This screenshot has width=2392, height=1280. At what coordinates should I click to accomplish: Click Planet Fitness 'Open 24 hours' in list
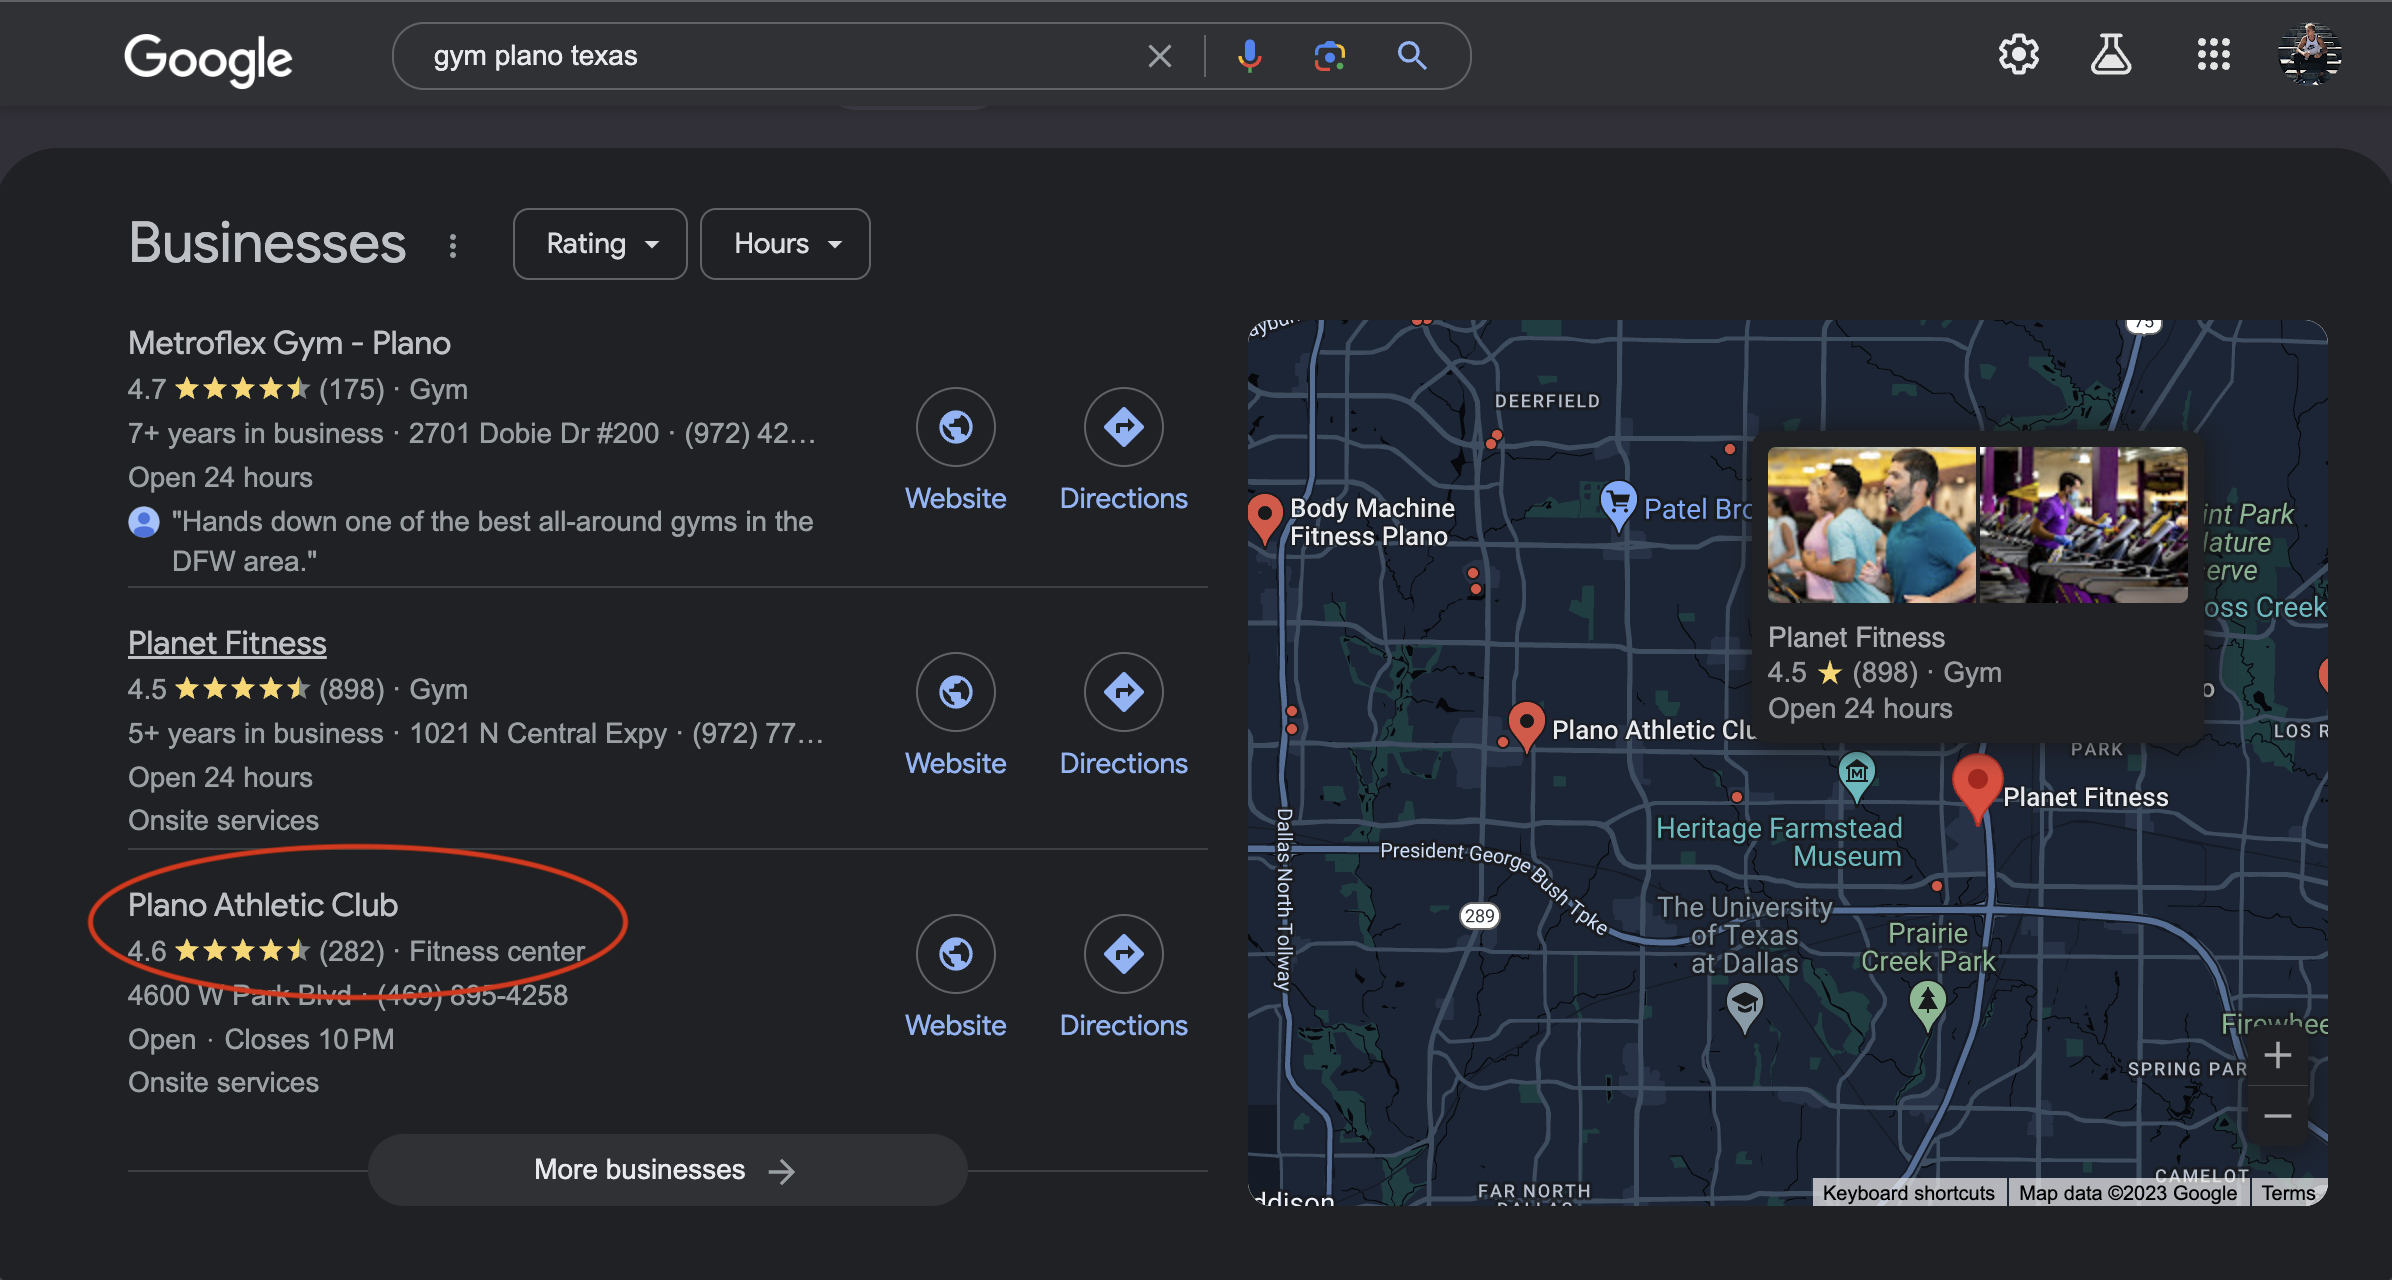220,777
